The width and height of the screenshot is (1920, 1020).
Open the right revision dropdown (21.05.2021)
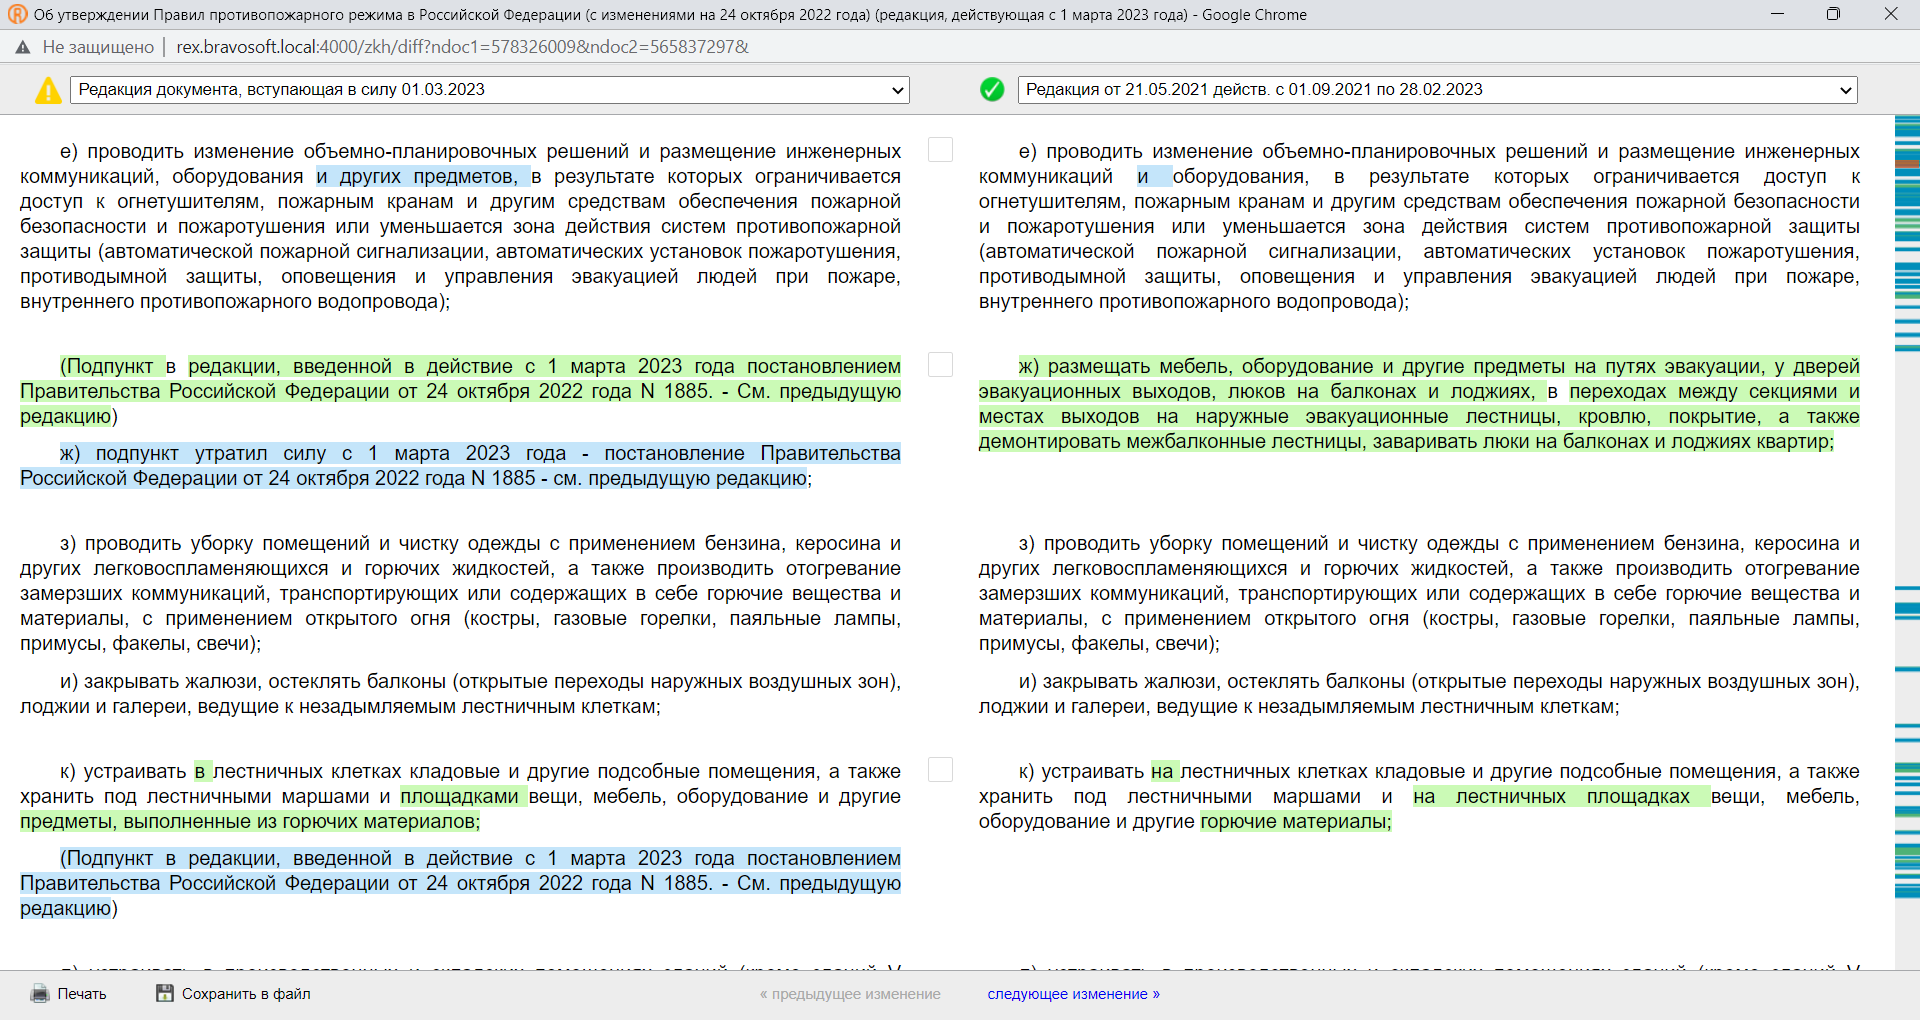(x=1437, y=90)
